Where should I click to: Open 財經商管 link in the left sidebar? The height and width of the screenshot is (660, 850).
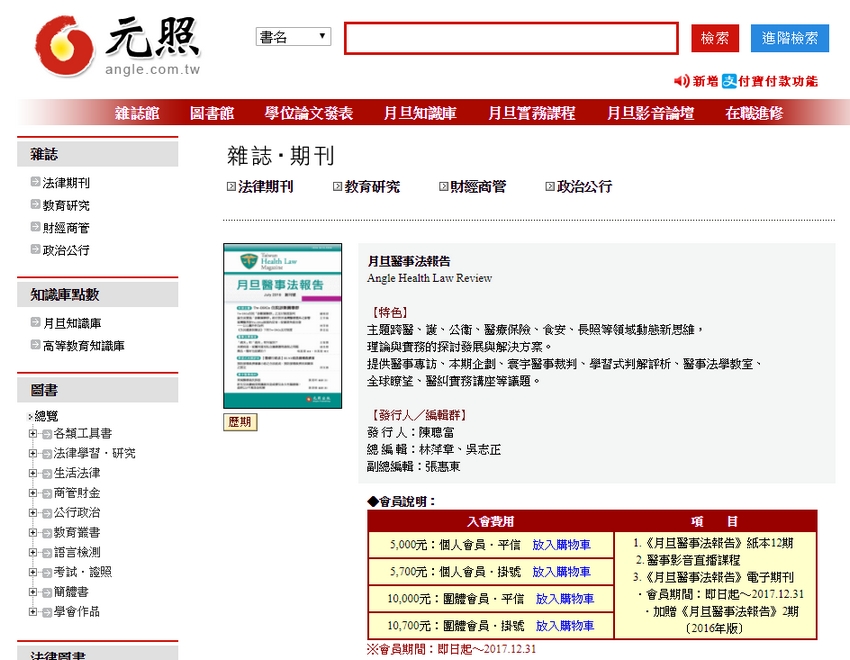(x=66, y=228)
